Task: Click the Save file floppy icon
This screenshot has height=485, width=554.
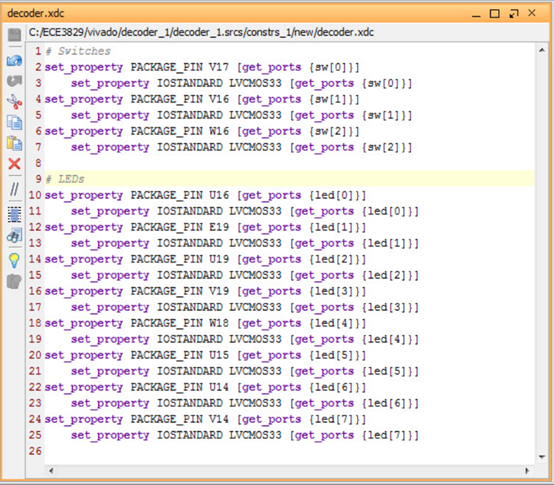Action: [14, 35]
